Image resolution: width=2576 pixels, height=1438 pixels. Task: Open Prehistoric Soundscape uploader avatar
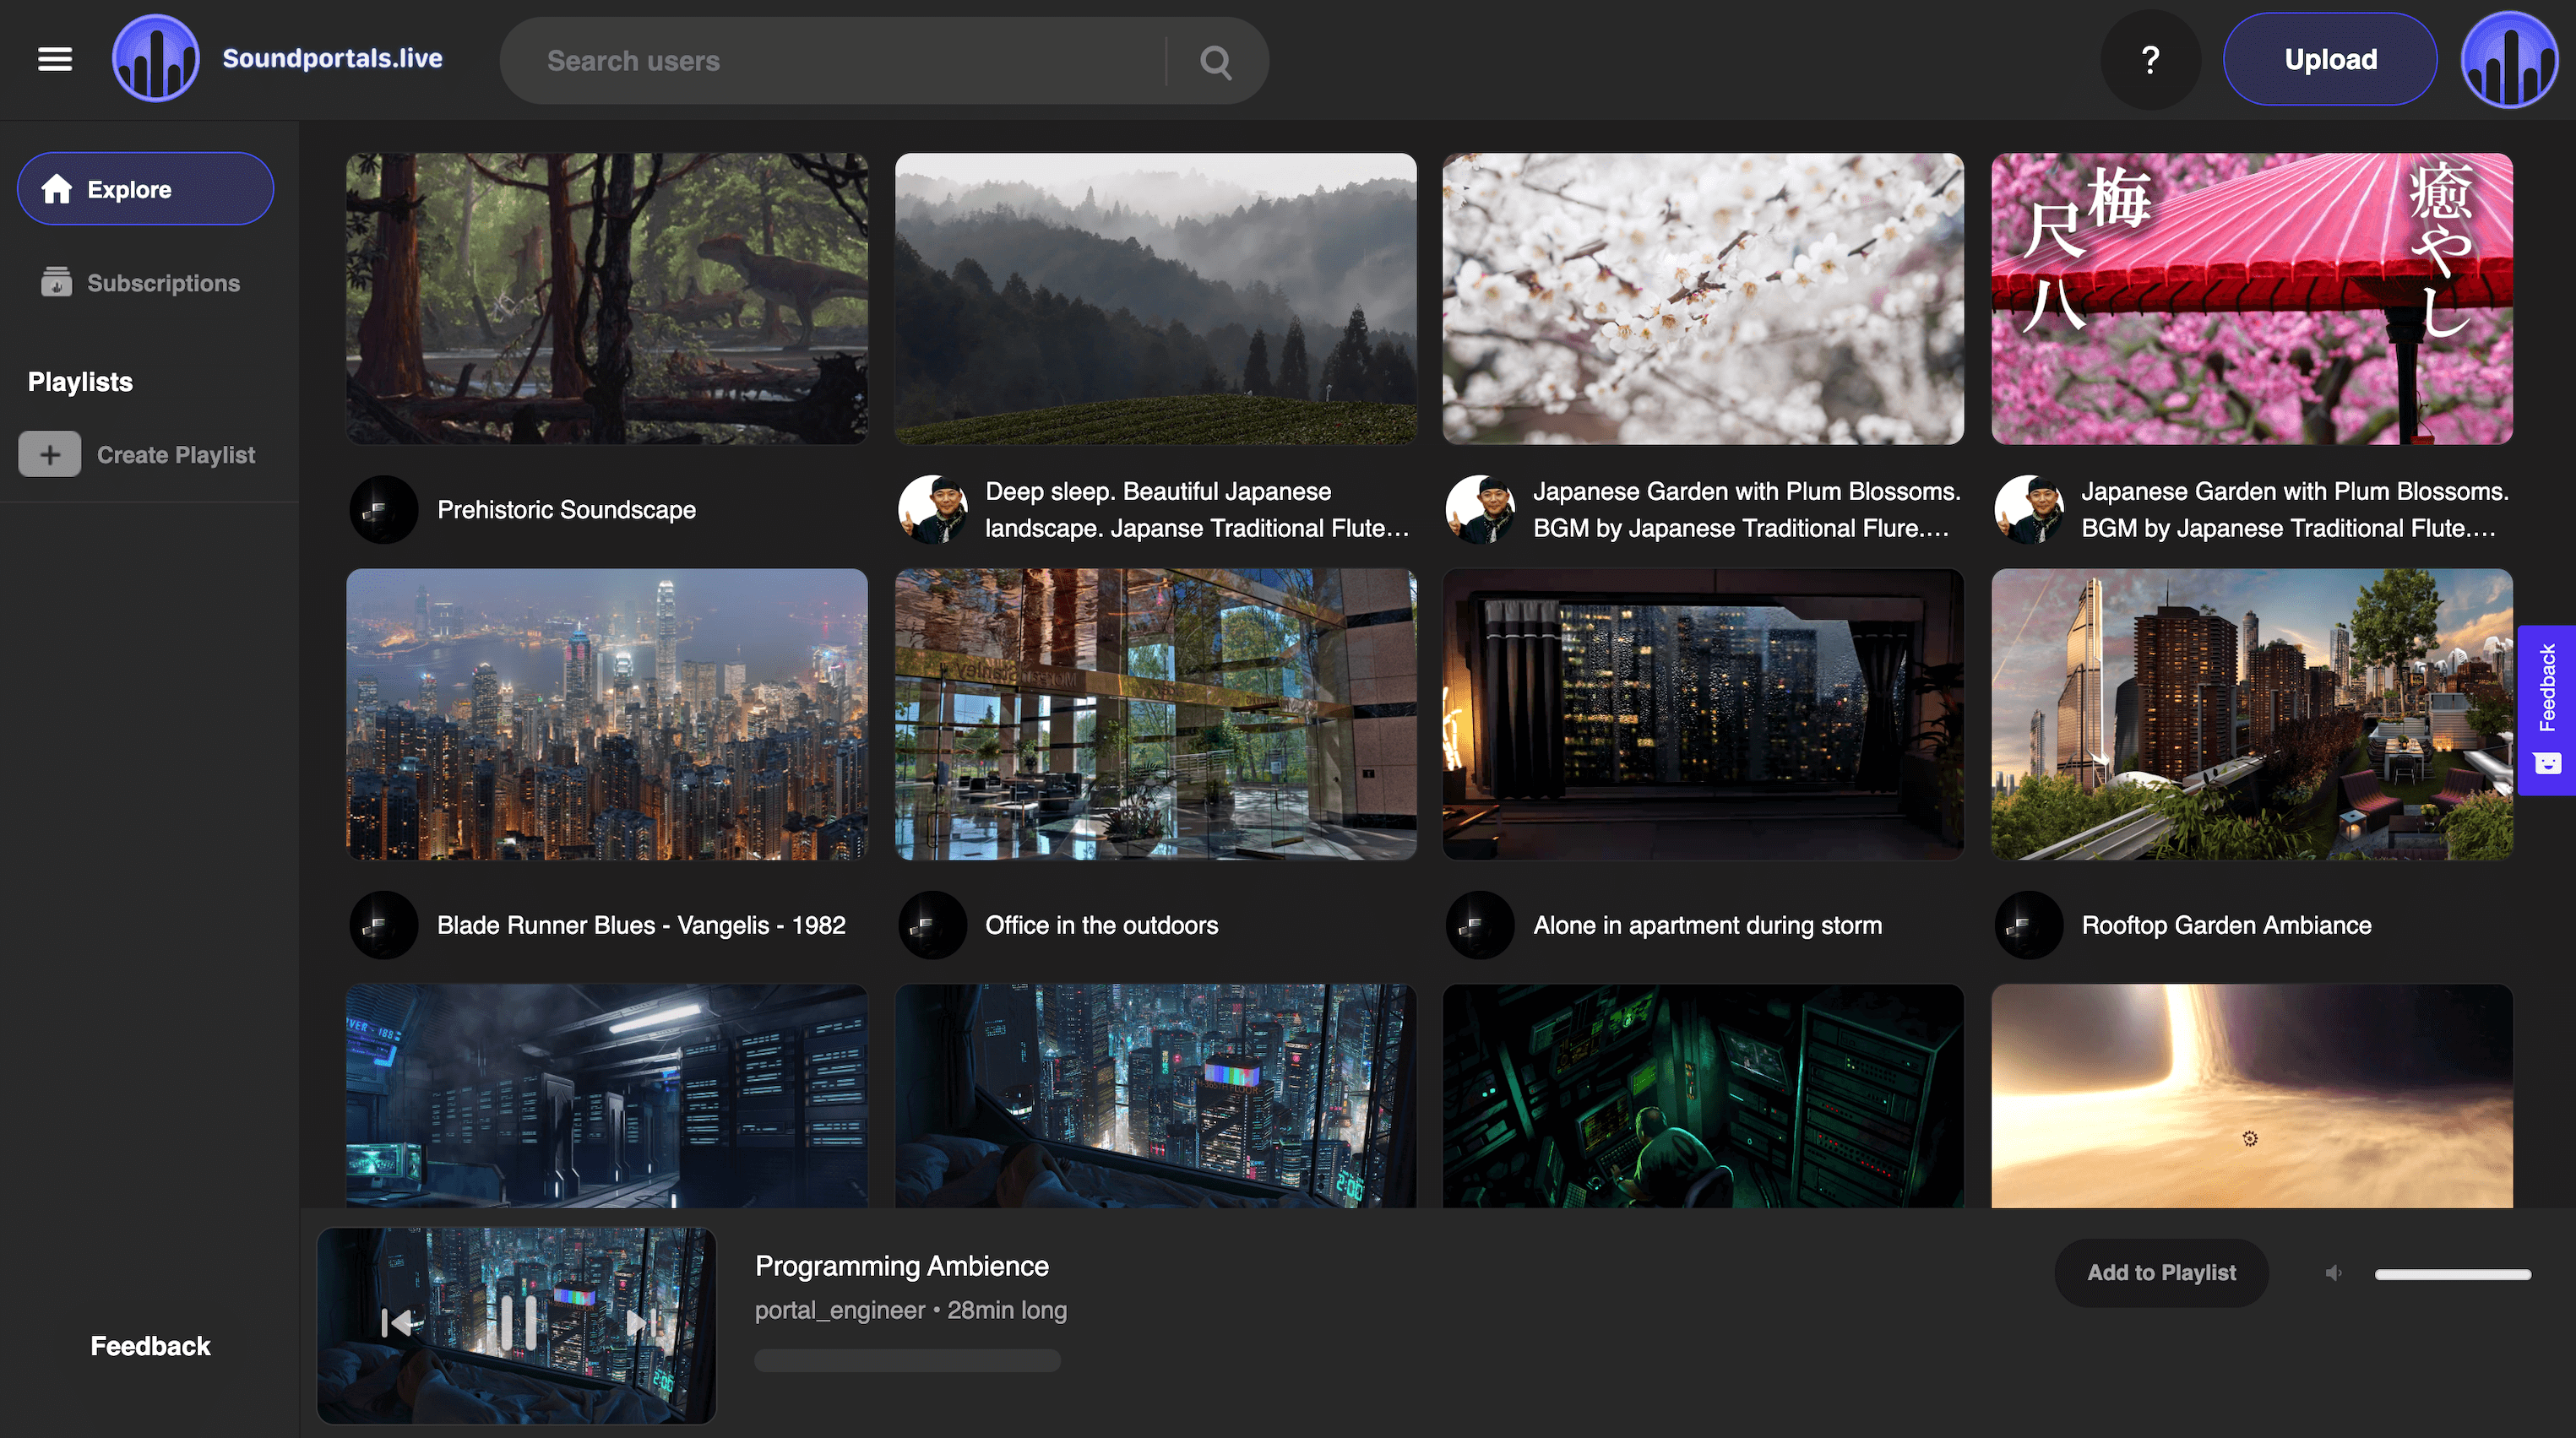[x=383, y=510]
